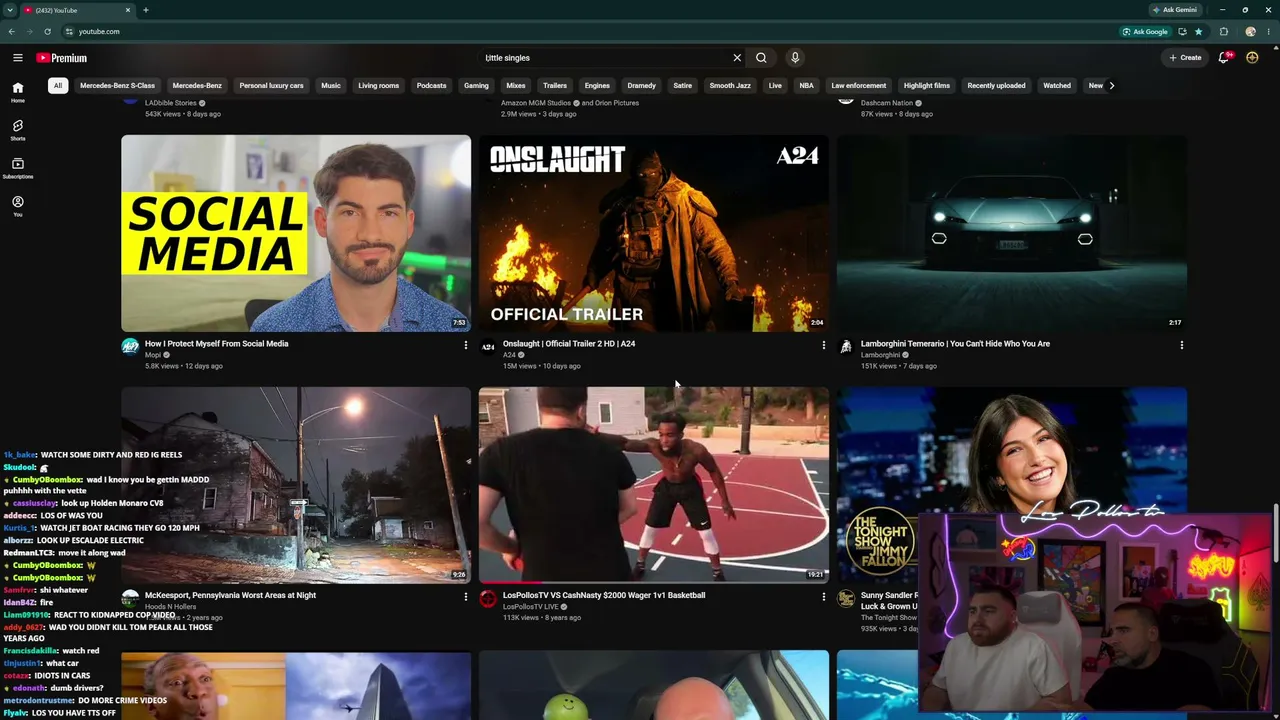Click the magnifier search button

[761, 58]
